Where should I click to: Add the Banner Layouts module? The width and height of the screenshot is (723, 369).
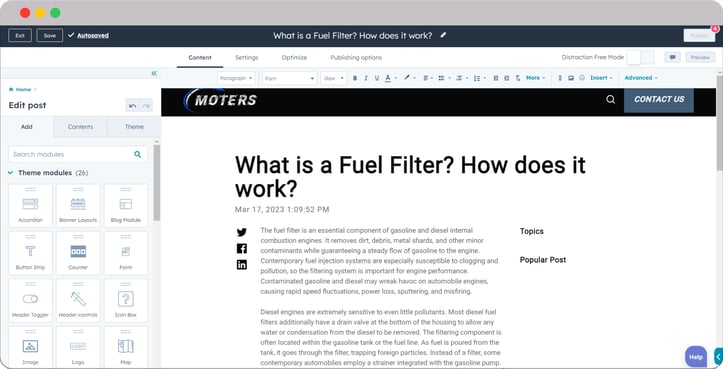click(78, 206)
